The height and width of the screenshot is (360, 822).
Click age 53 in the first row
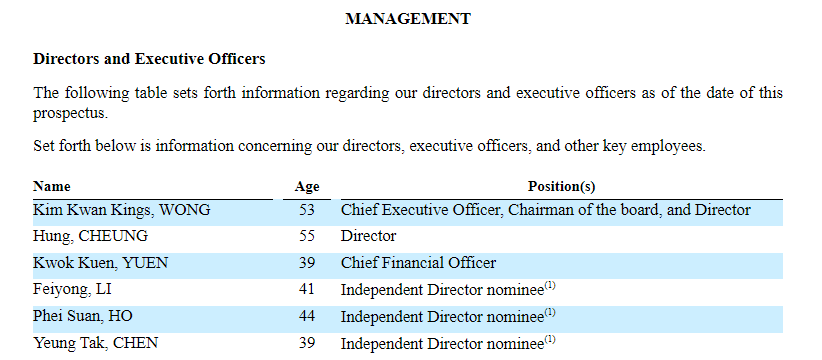tap(307, 210)
